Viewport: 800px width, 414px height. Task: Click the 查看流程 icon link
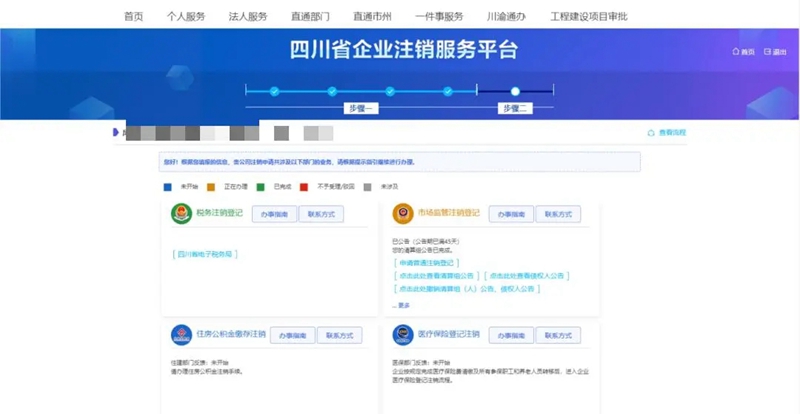[667, 133]
